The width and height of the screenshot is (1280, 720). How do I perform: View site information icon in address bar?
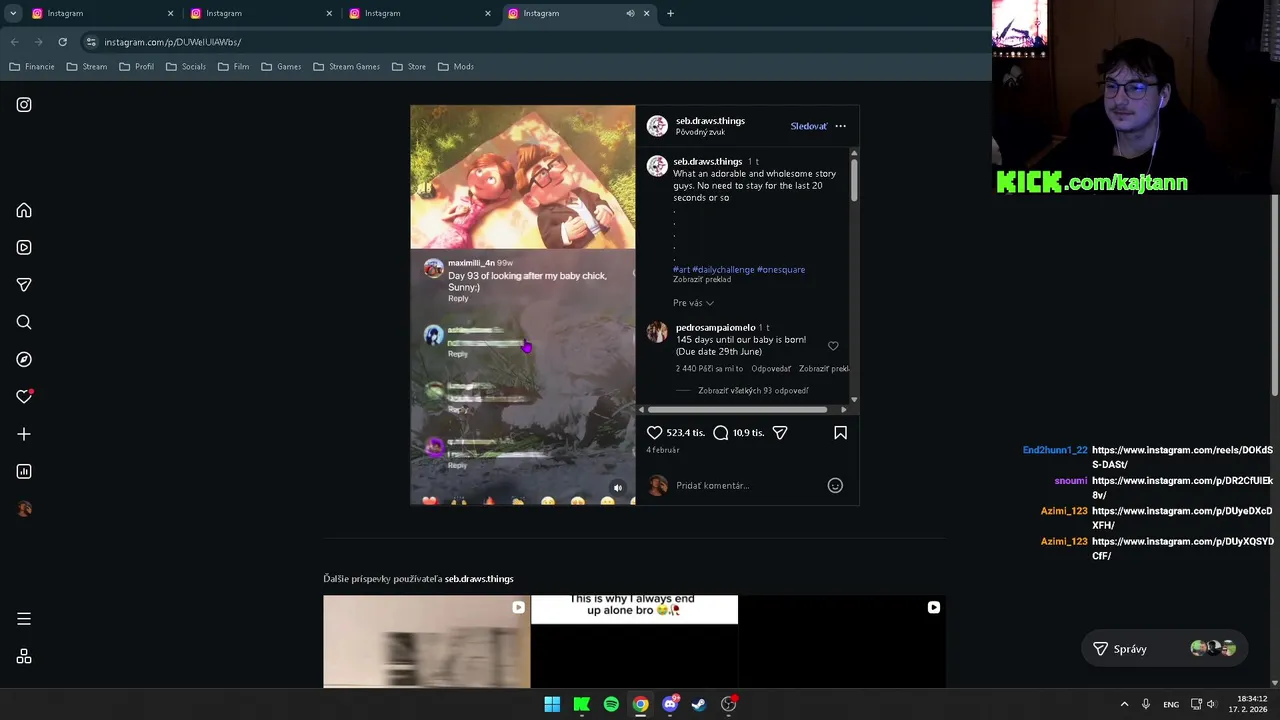pyautogui.click(x=91, y=42)
